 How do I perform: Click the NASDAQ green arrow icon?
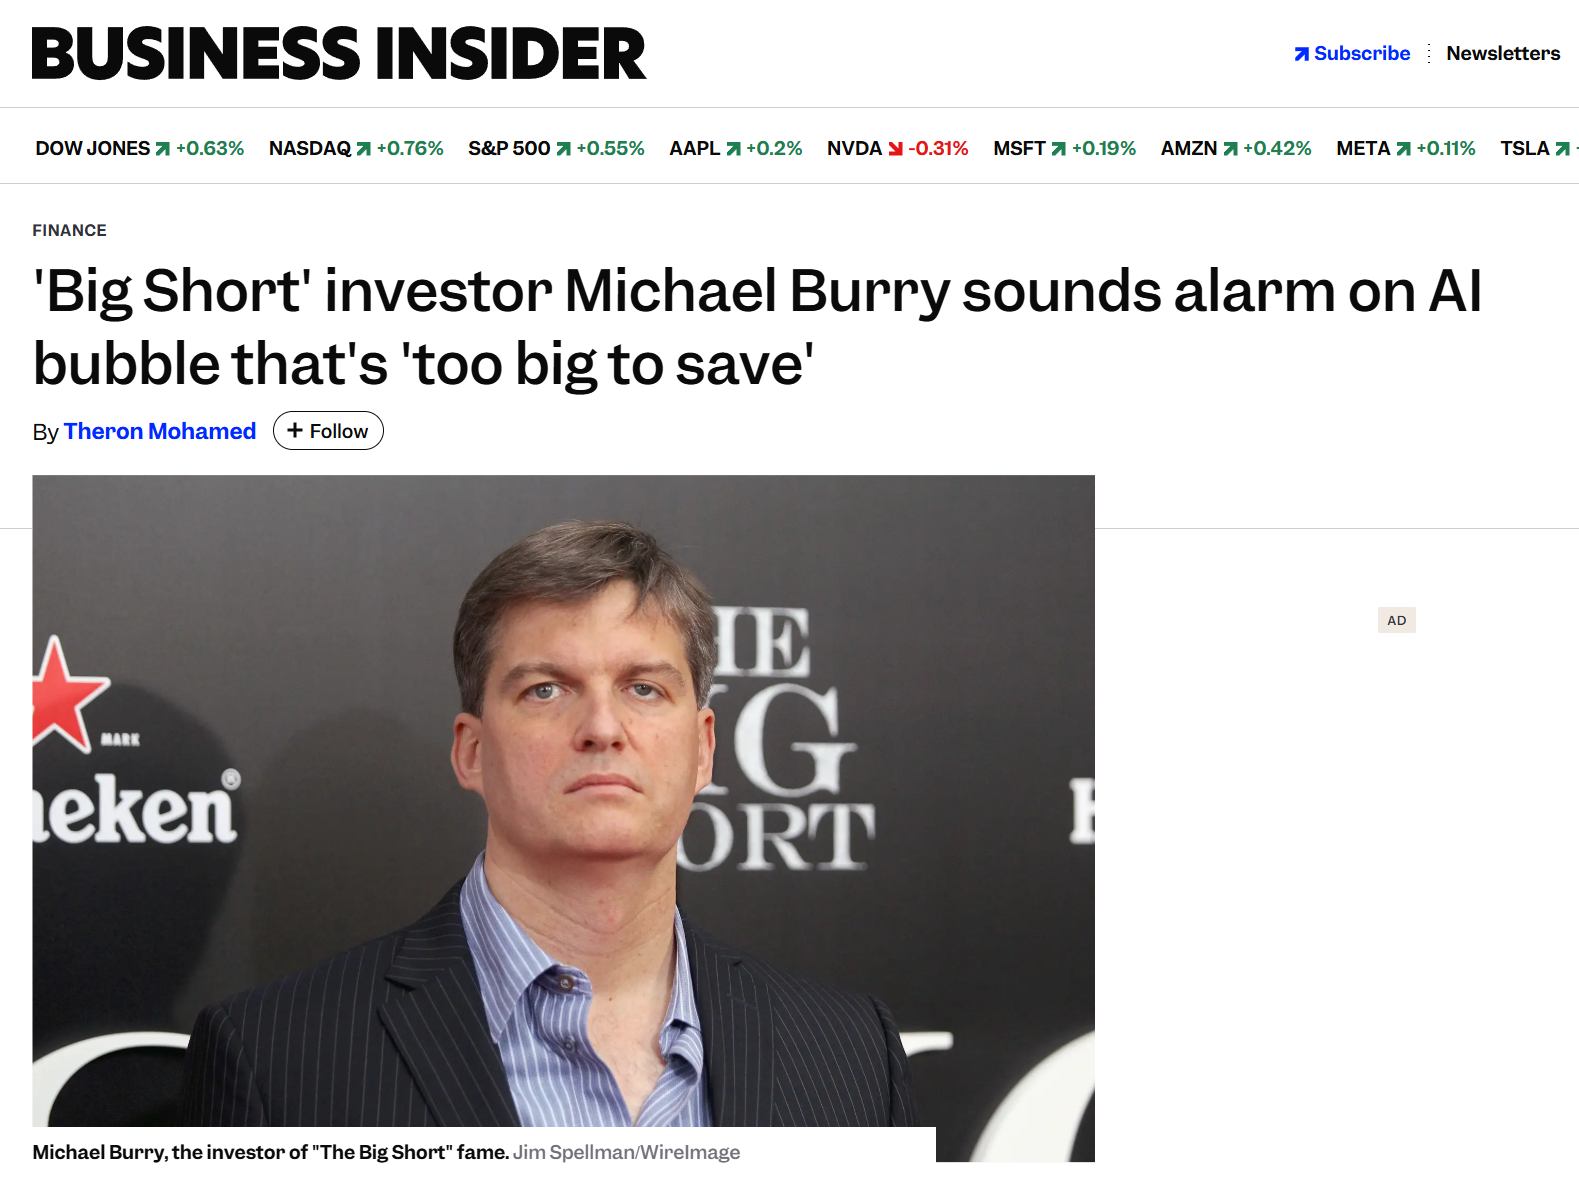pos(364,149)
